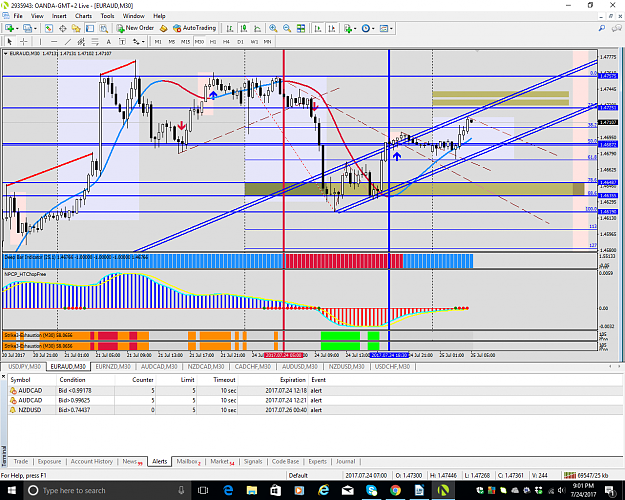Switch chart to bar chart style
The width and height of the screenshot is (625, 500).
pyautogui.click(x=230, y=28)
